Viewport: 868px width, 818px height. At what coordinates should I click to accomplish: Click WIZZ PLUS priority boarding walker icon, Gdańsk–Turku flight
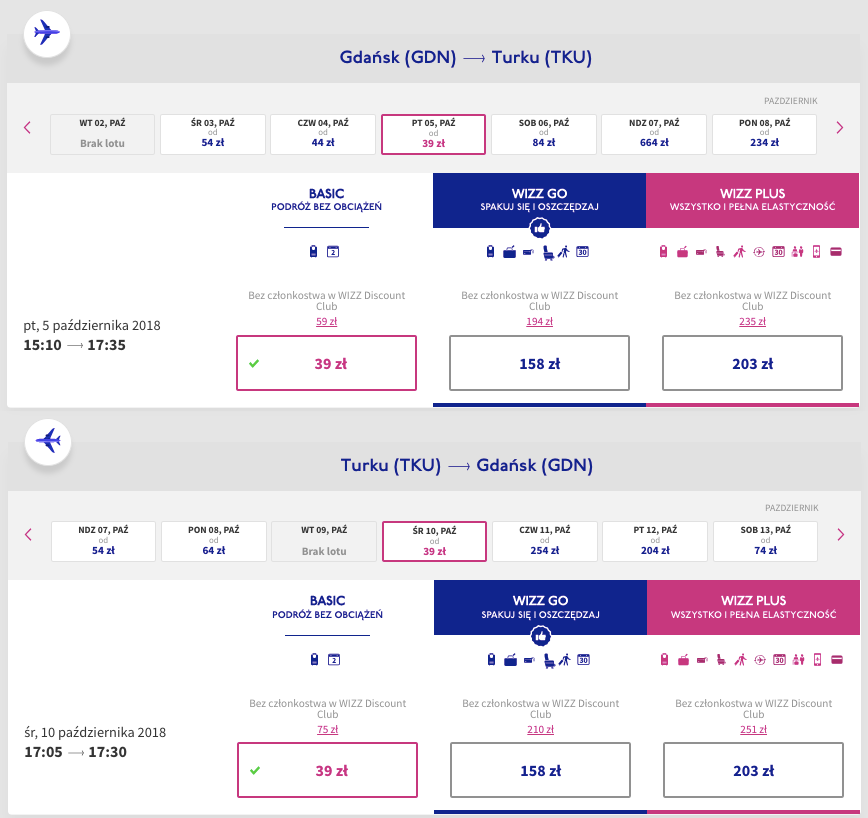point(739,252)
